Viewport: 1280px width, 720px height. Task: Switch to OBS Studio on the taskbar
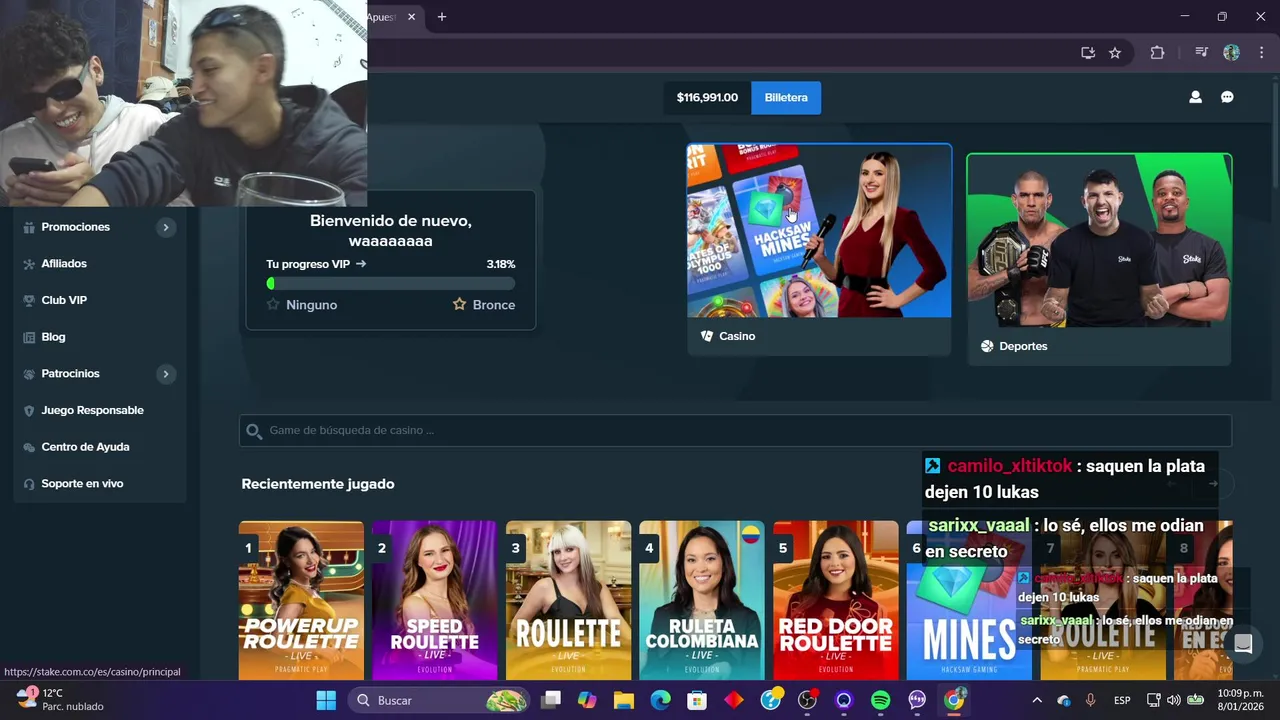point(808,700)
